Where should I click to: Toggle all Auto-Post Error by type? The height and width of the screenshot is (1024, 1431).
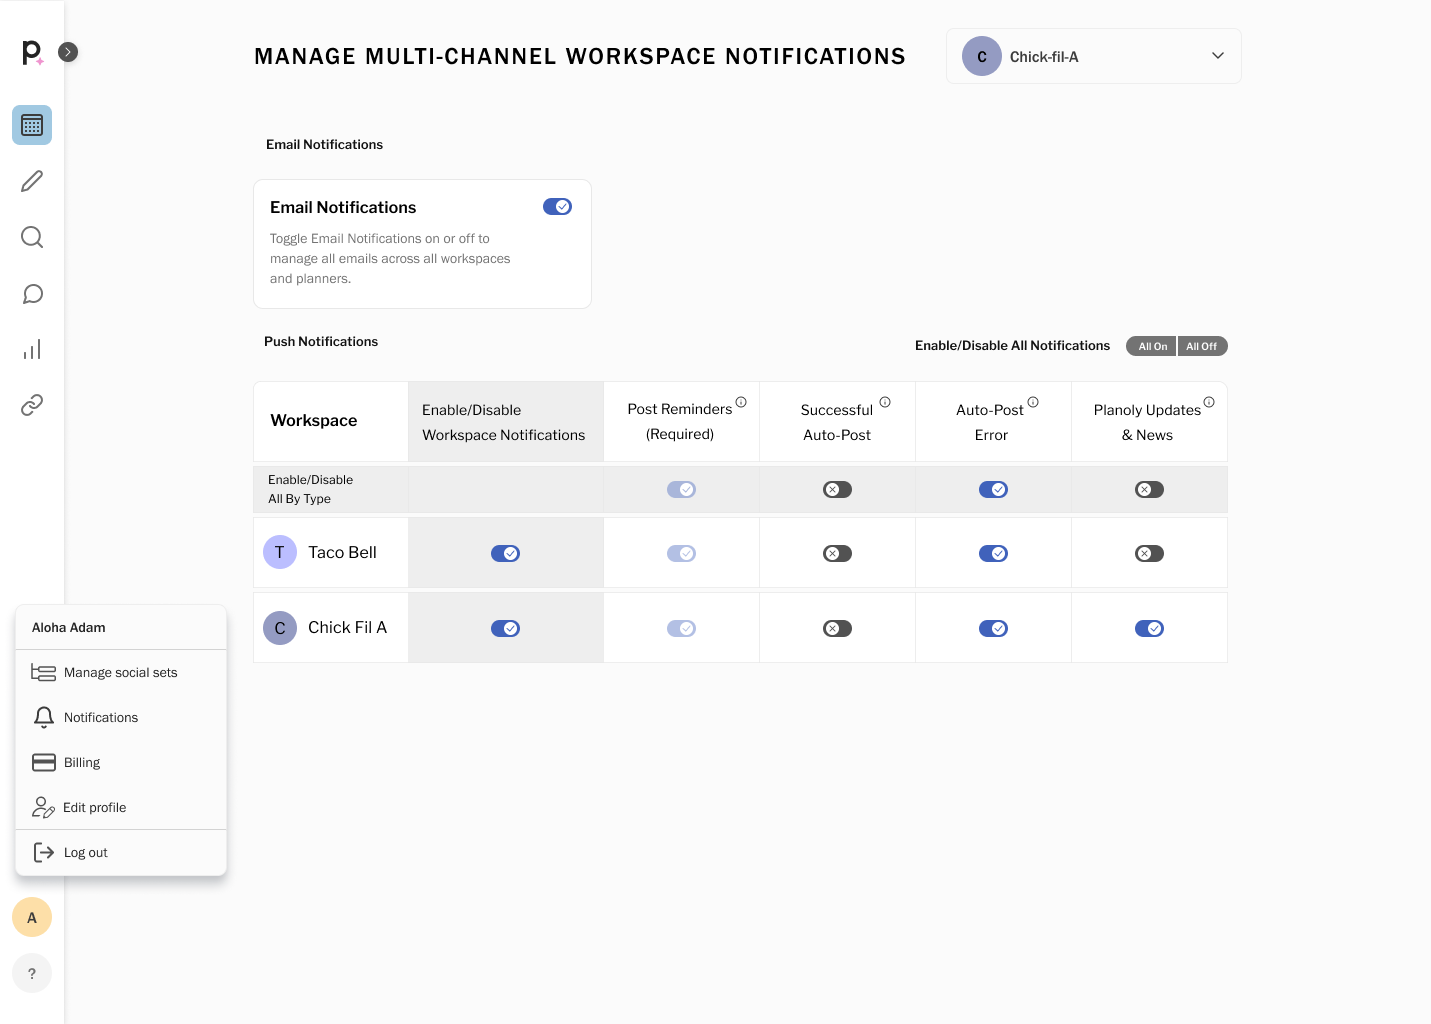click(x=993, y=489)
